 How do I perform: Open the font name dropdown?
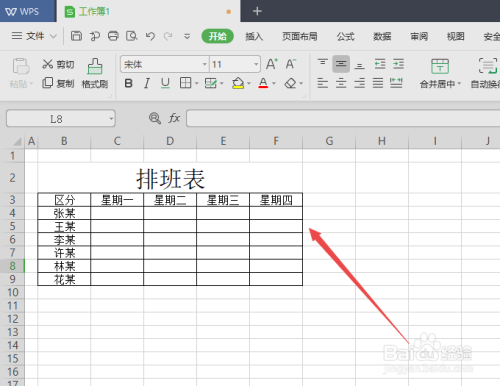pos(205,64)
